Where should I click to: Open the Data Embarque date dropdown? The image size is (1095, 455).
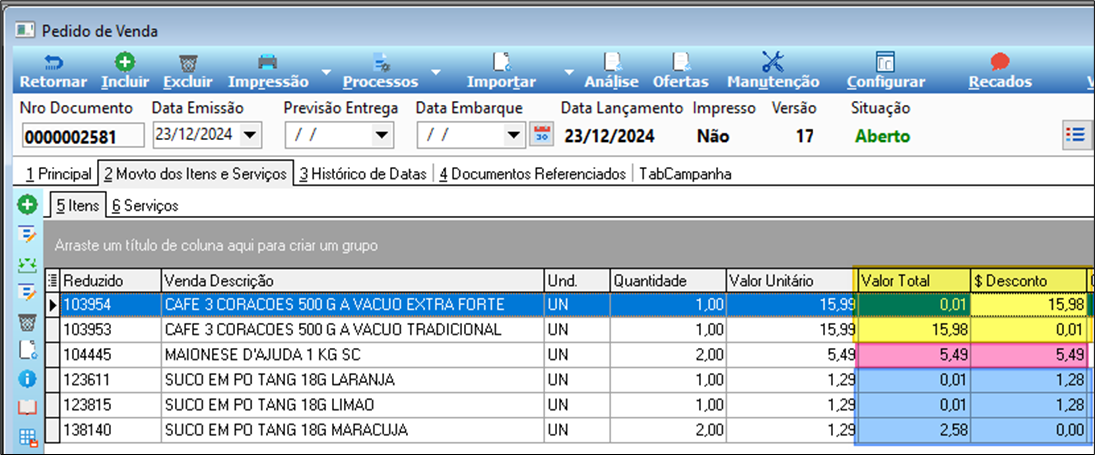click(514, 135)
